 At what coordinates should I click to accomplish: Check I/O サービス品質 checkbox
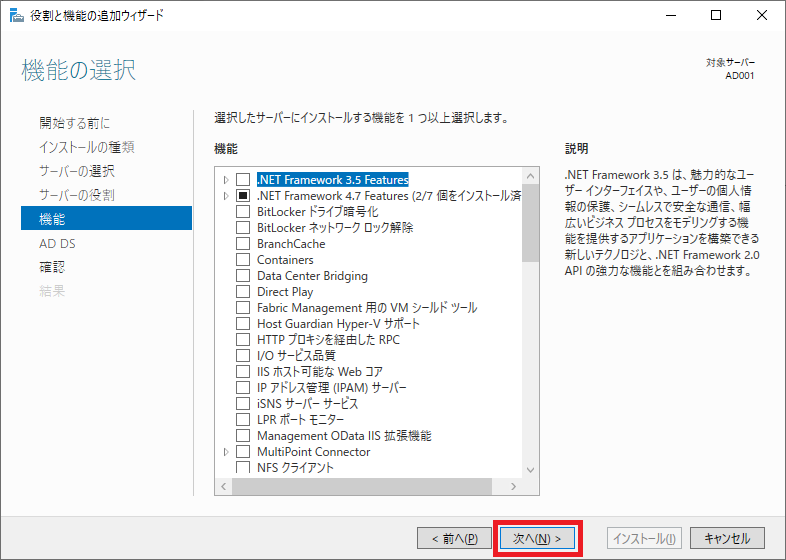point(243,355)
